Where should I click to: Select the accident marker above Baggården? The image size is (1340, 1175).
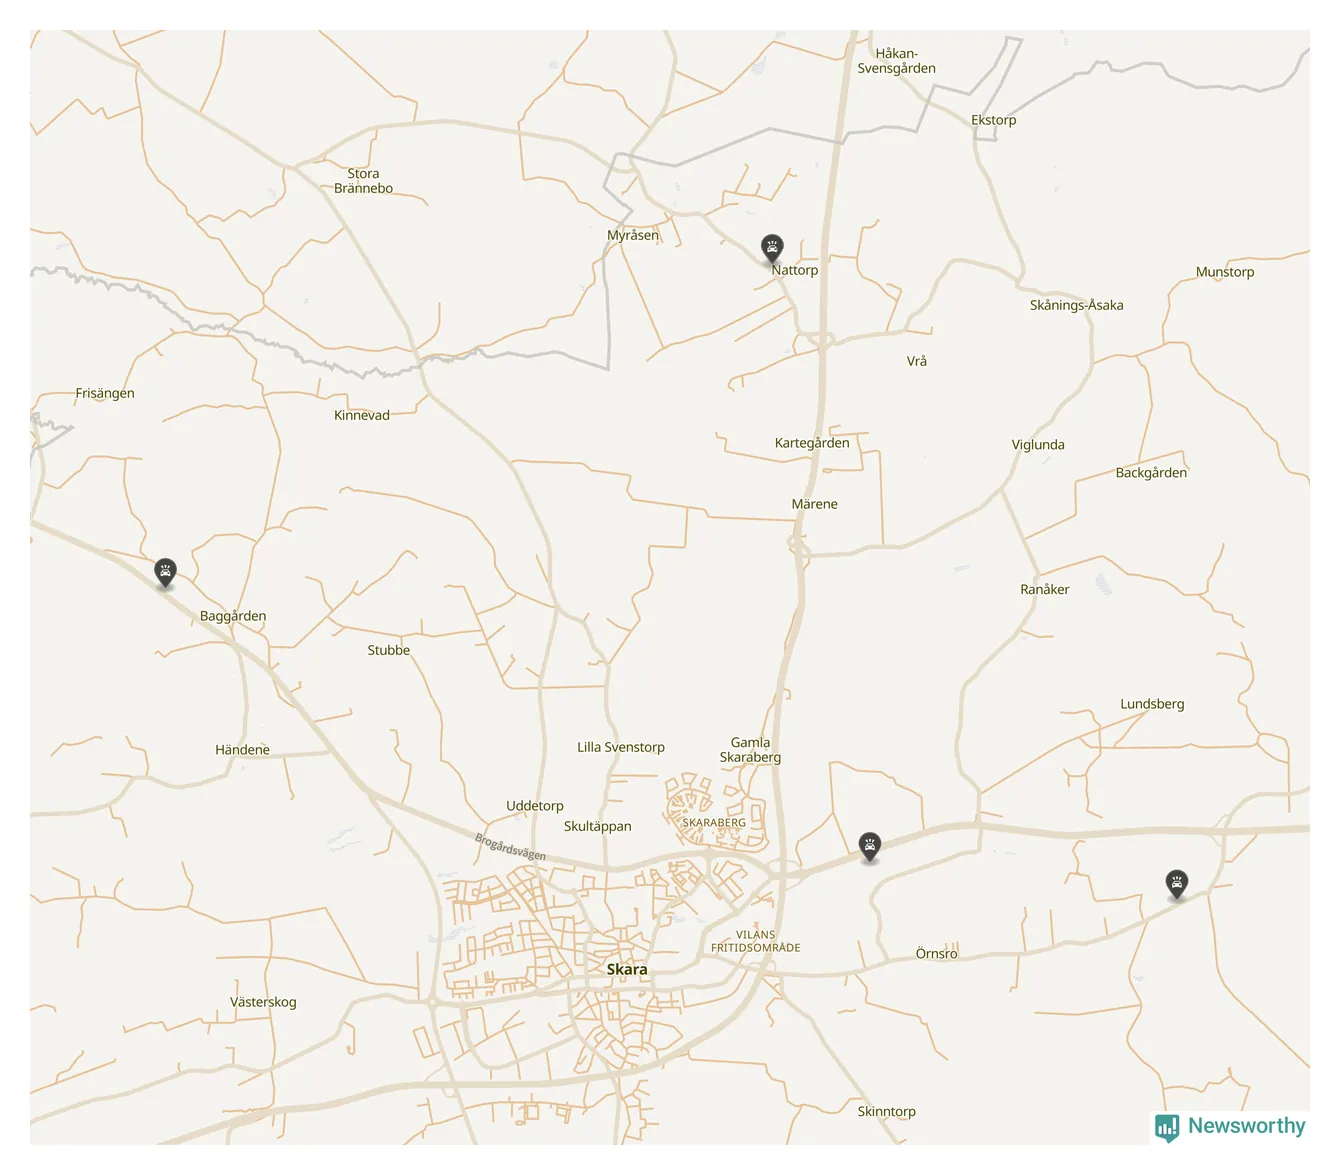pos(165,572)
